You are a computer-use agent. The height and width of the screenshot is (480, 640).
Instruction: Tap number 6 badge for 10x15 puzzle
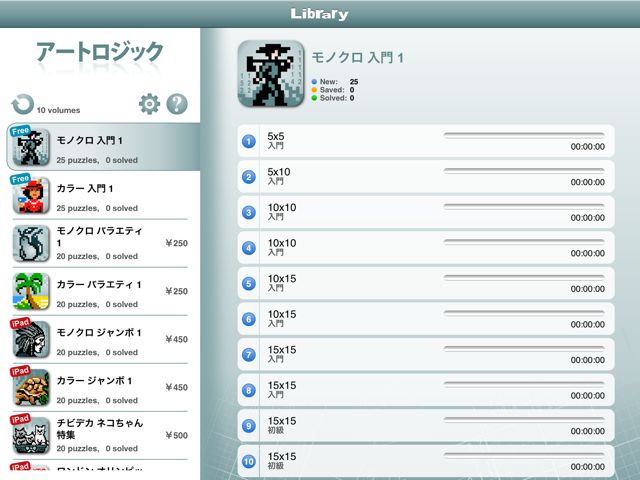pos(249,319)
